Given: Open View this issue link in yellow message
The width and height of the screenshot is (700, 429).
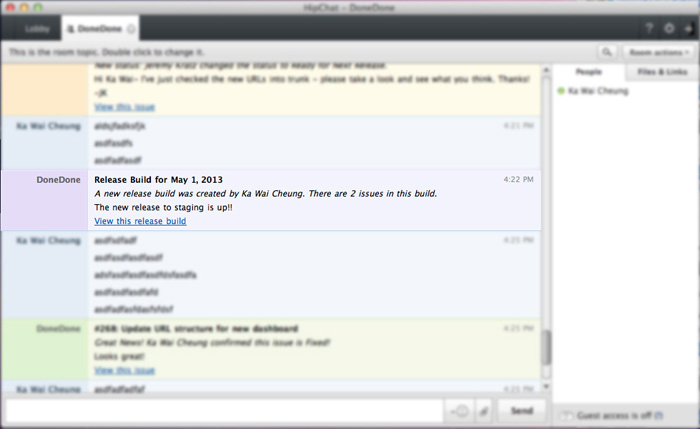Looking at the screenshot, I should pos(125,107).
